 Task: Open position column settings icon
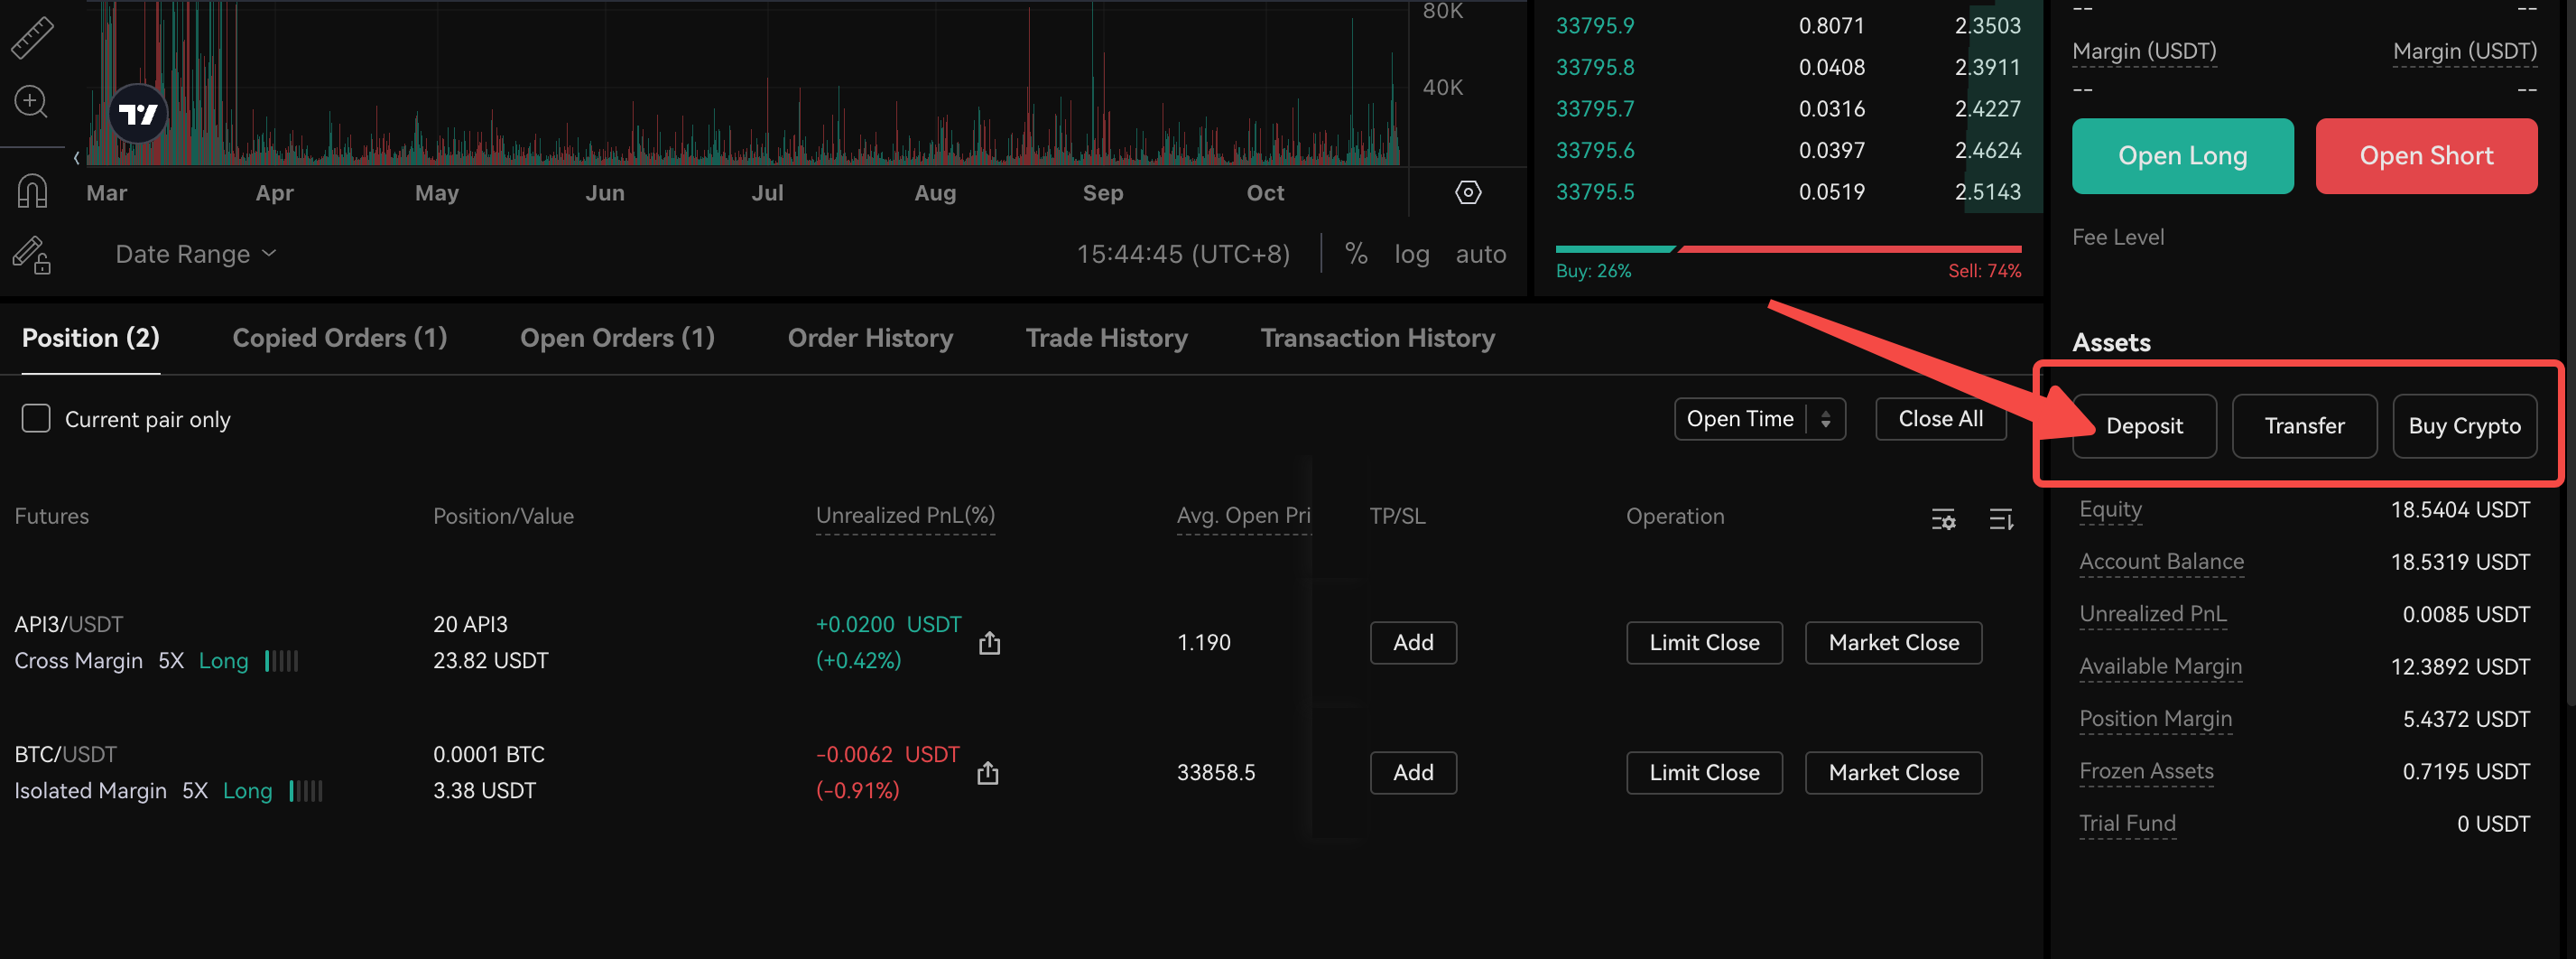[x=1943, y=519]
